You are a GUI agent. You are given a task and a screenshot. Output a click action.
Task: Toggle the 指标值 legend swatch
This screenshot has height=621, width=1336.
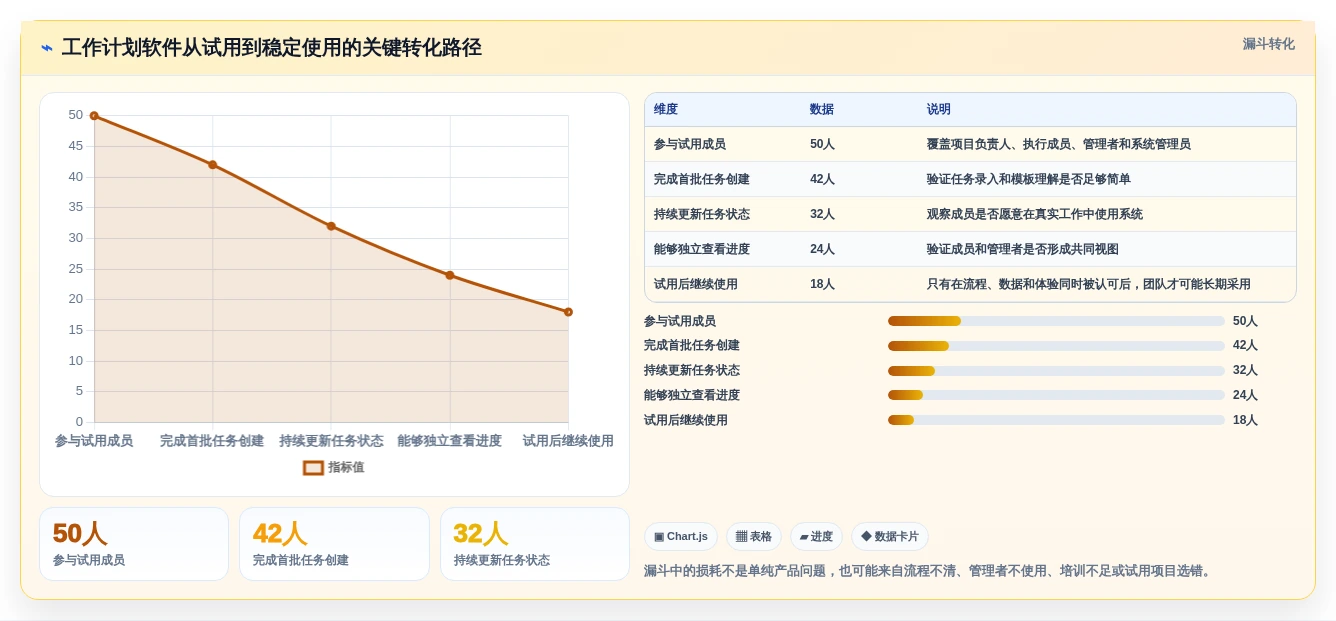pos(313,467)
